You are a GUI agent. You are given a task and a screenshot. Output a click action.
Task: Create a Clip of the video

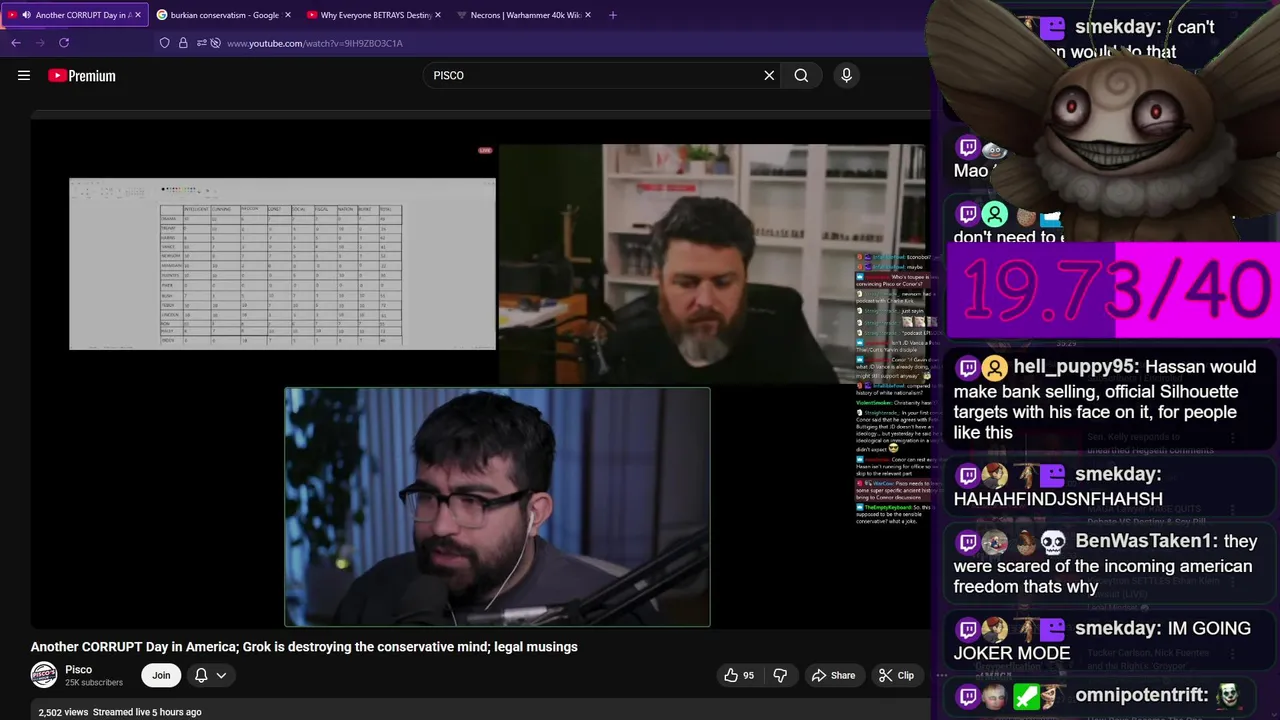(x=896, y=675)
